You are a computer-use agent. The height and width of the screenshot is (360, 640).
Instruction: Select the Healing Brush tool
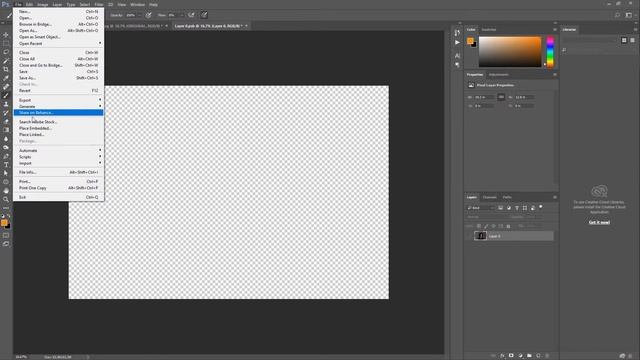tap(6, 87)
